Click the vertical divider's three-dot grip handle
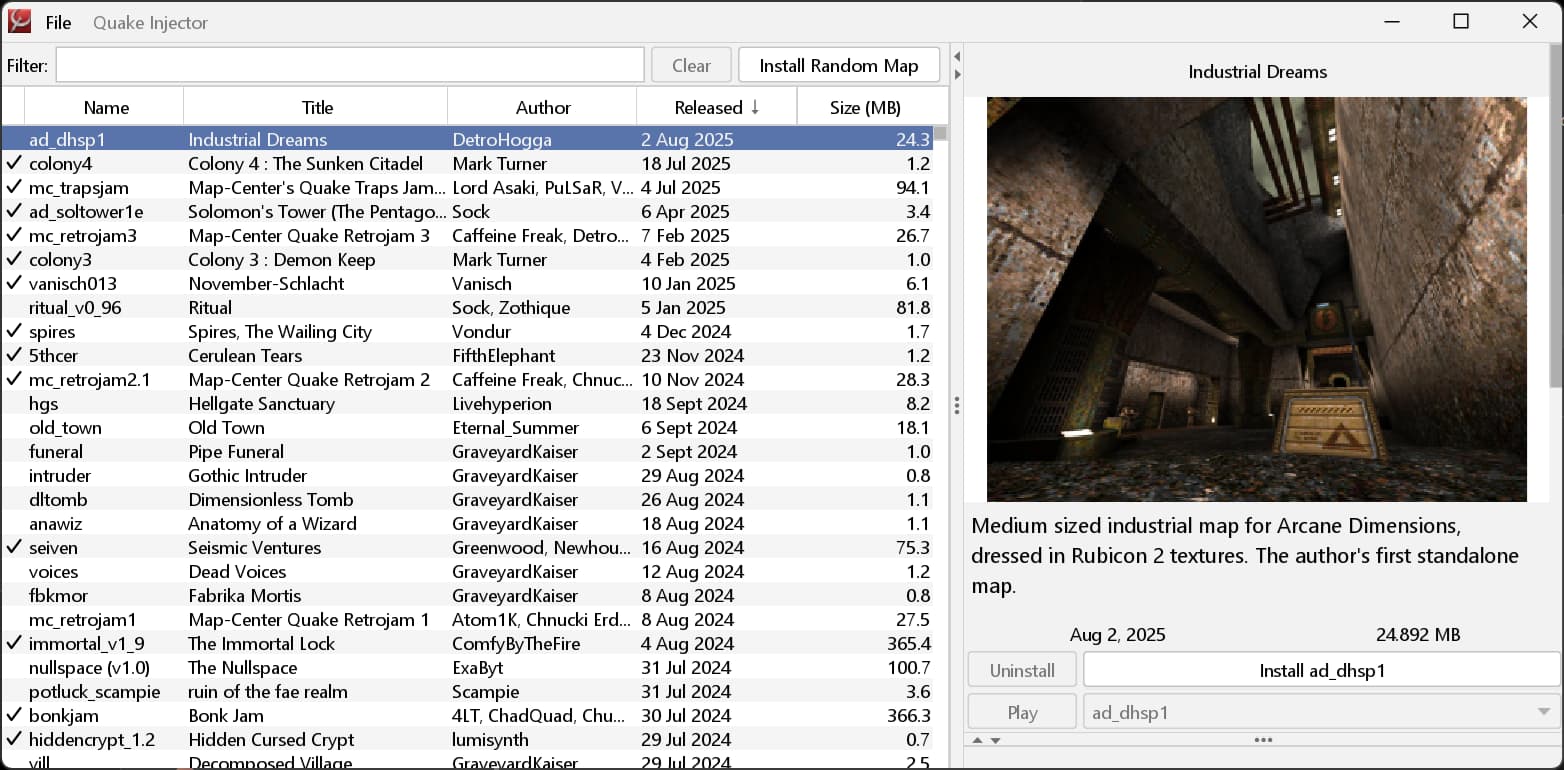 [x=957, y=405]
